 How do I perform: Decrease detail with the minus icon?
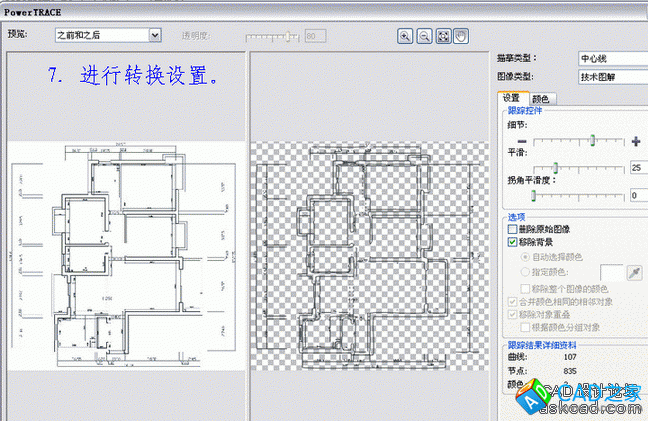pos(522,142)
